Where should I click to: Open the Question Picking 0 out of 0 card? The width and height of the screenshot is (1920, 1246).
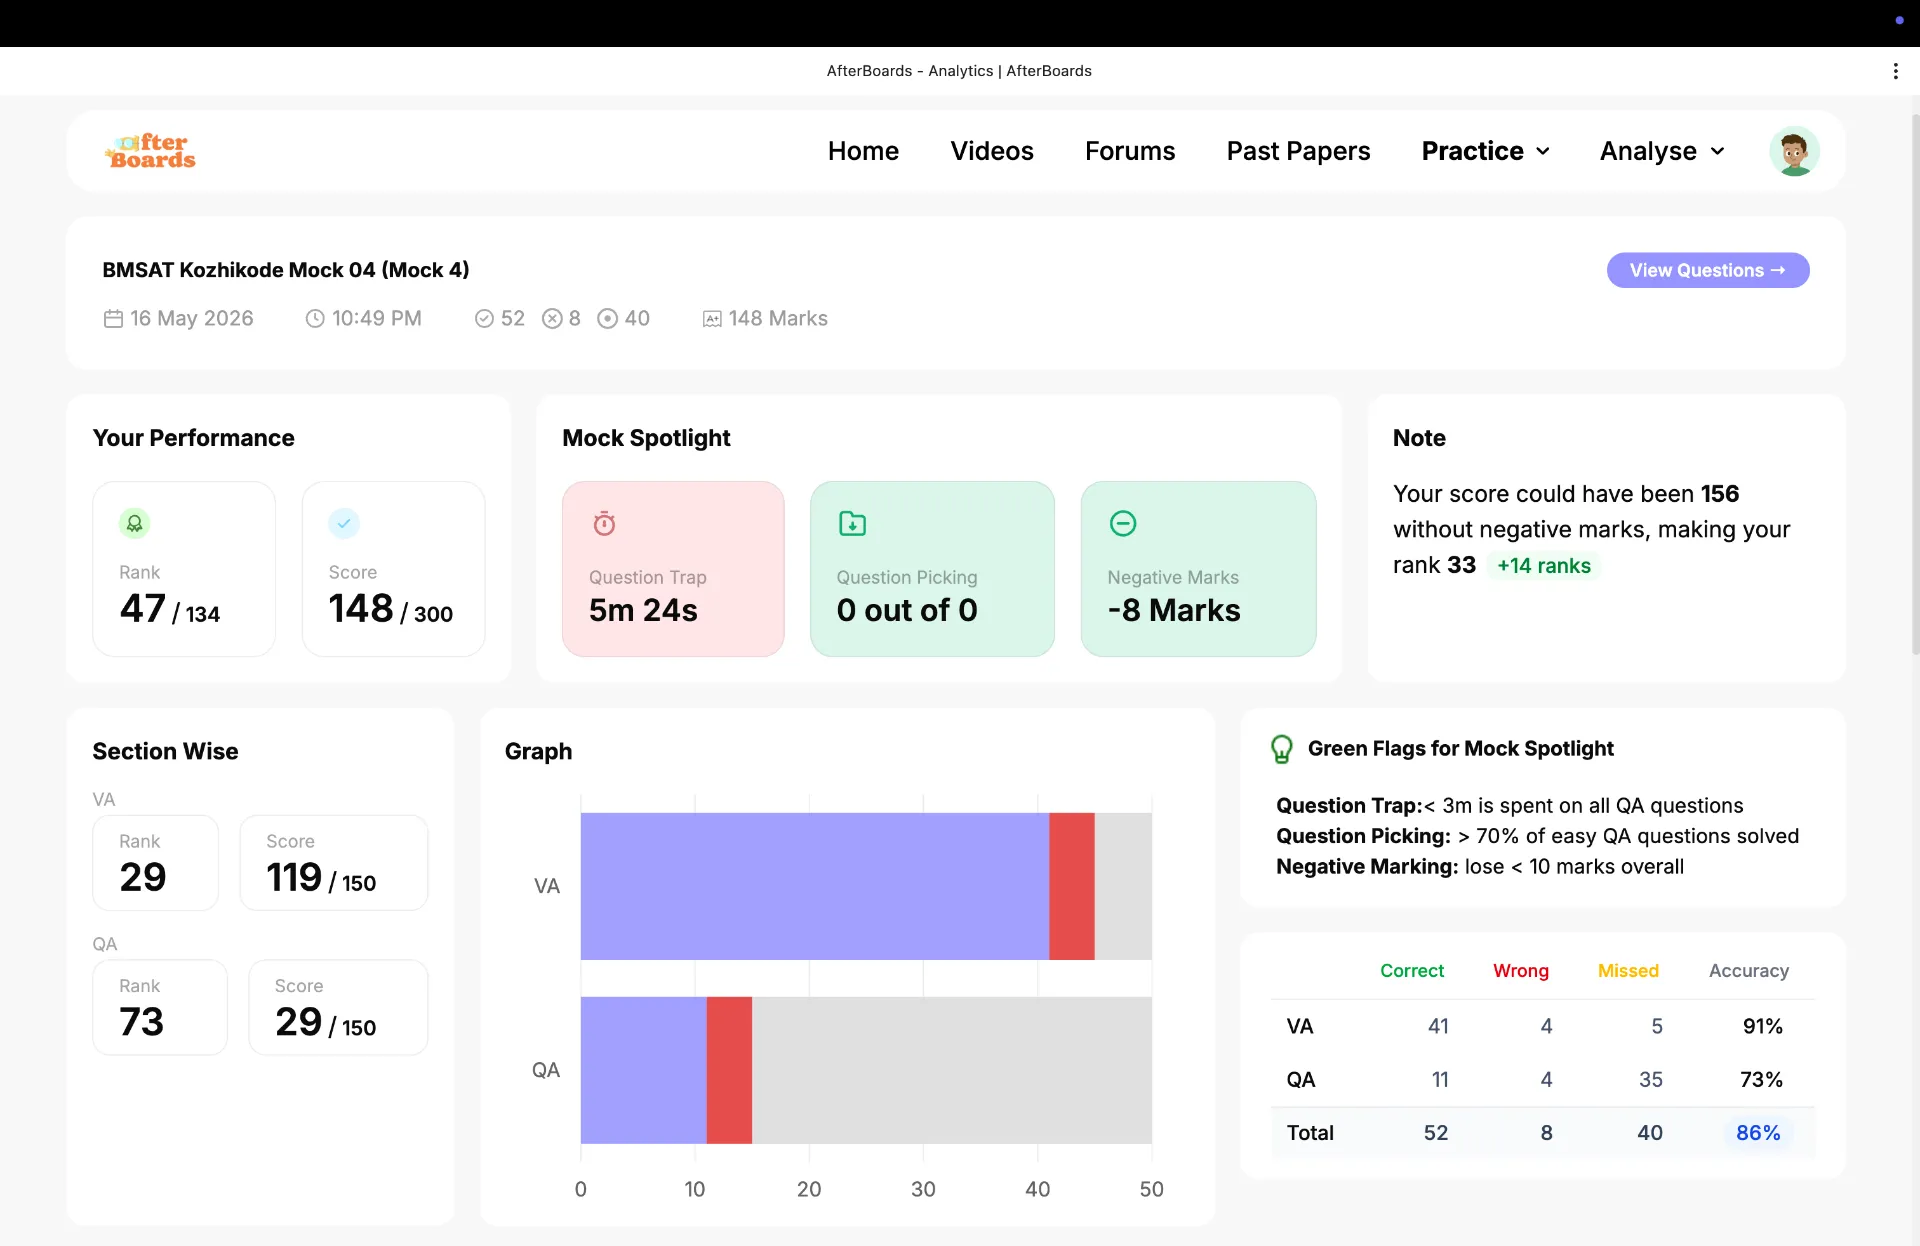coord(932,569)
